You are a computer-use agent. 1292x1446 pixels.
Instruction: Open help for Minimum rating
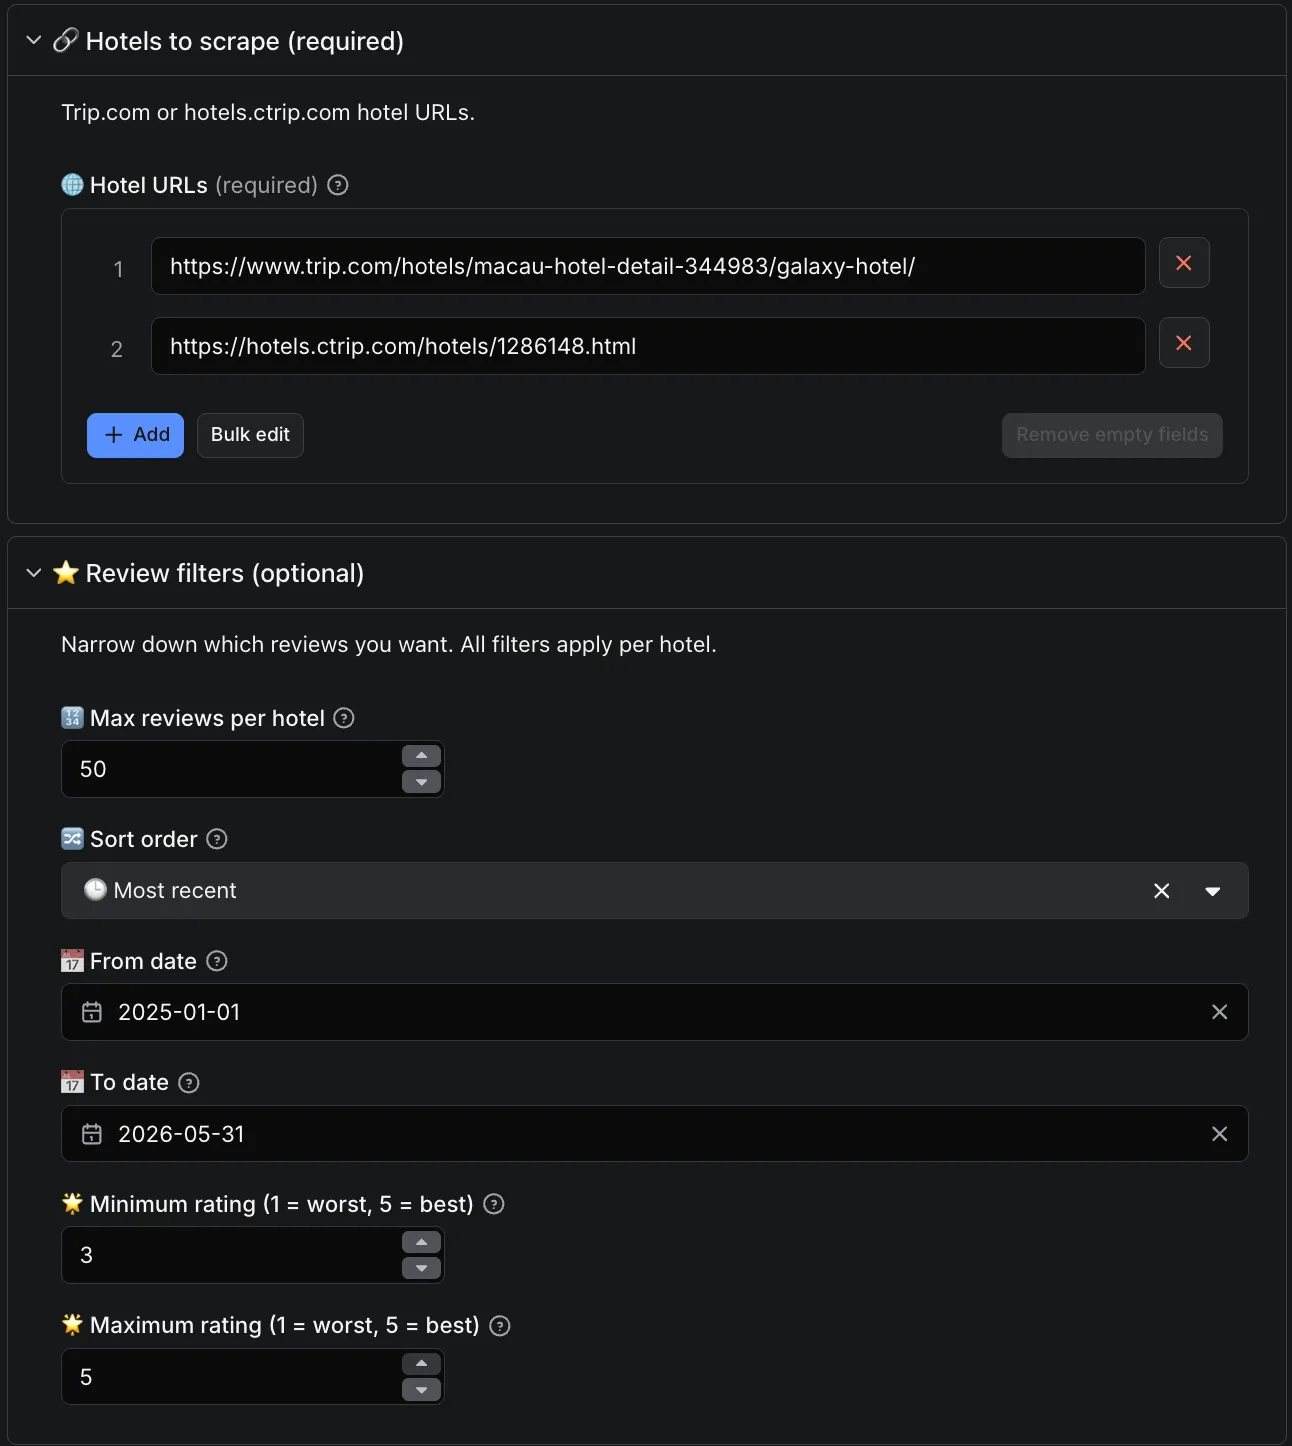(x=494, y=1204)
